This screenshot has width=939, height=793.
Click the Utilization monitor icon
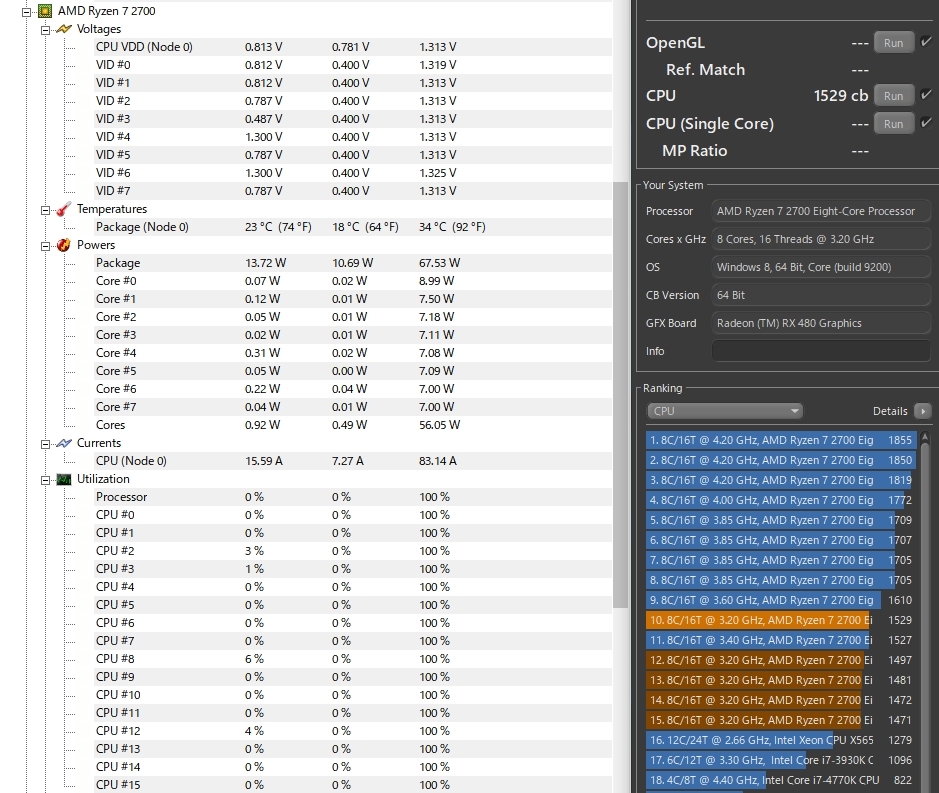[63, 479]
